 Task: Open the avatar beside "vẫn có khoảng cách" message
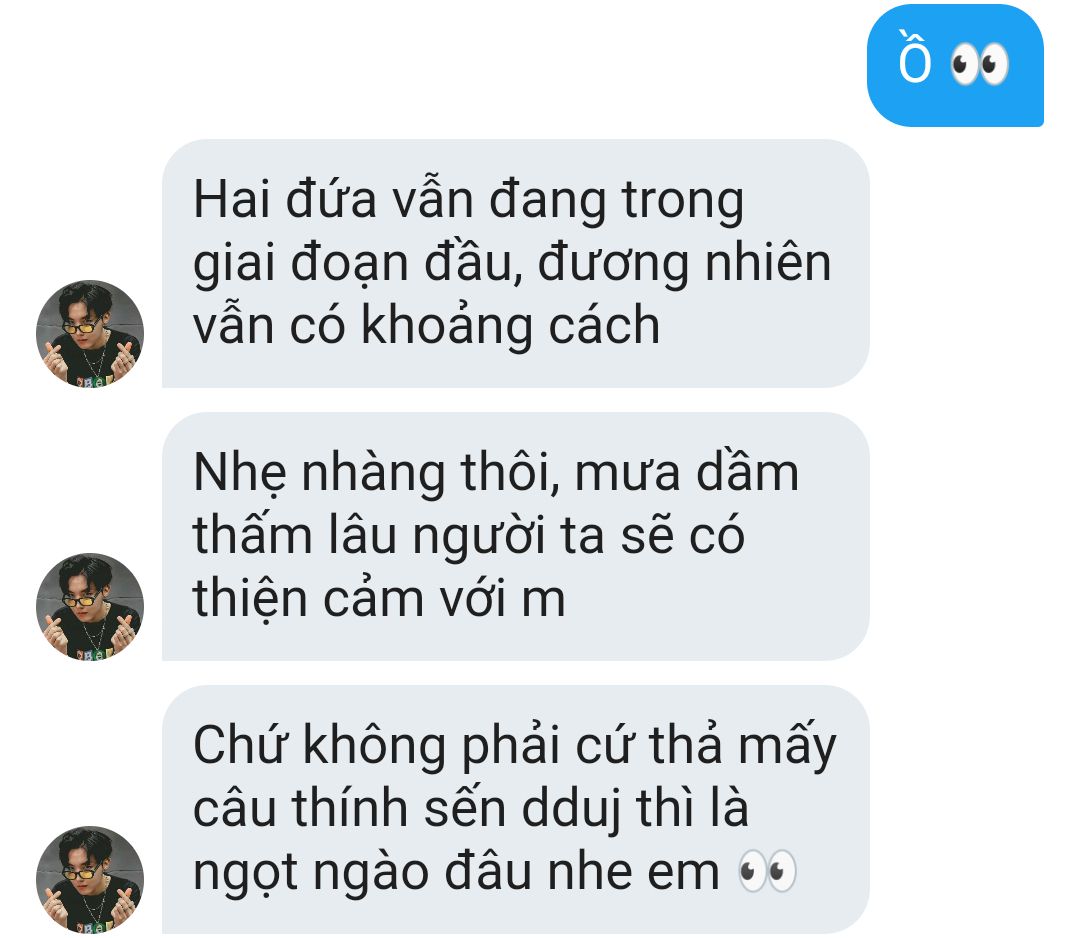click(x=90, y=333)
